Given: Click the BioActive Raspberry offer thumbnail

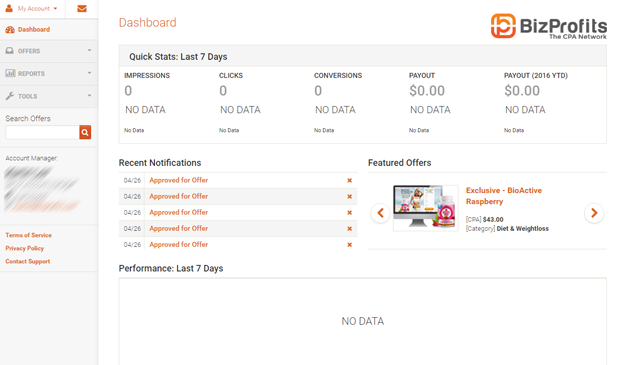Looking at the screenshot, I should click(x=426, y=207).
